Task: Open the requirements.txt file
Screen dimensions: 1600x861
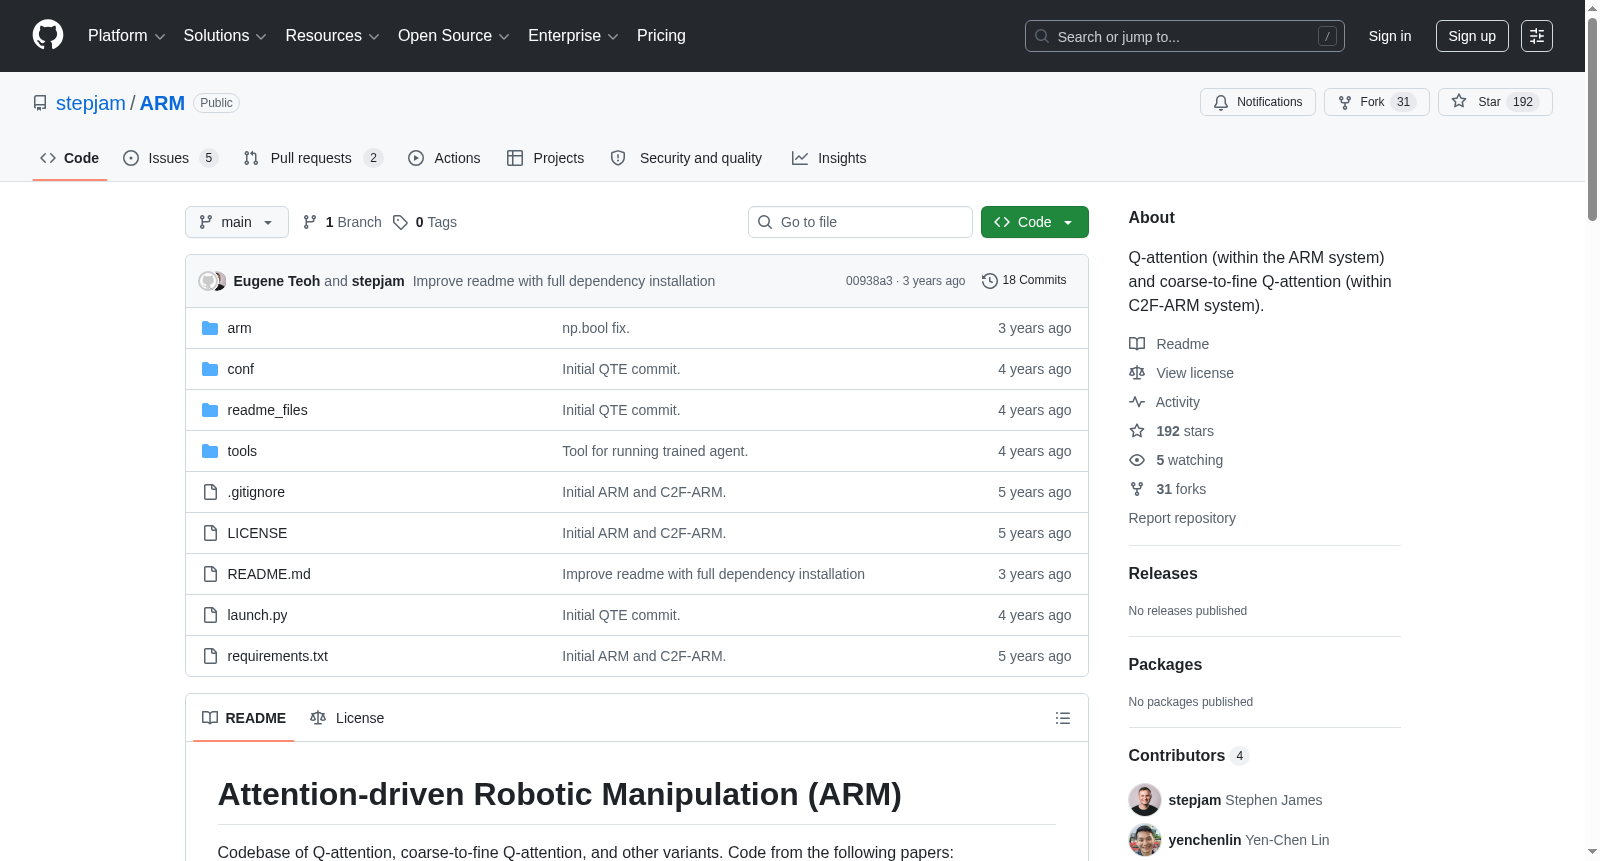Action: point(278,656)
